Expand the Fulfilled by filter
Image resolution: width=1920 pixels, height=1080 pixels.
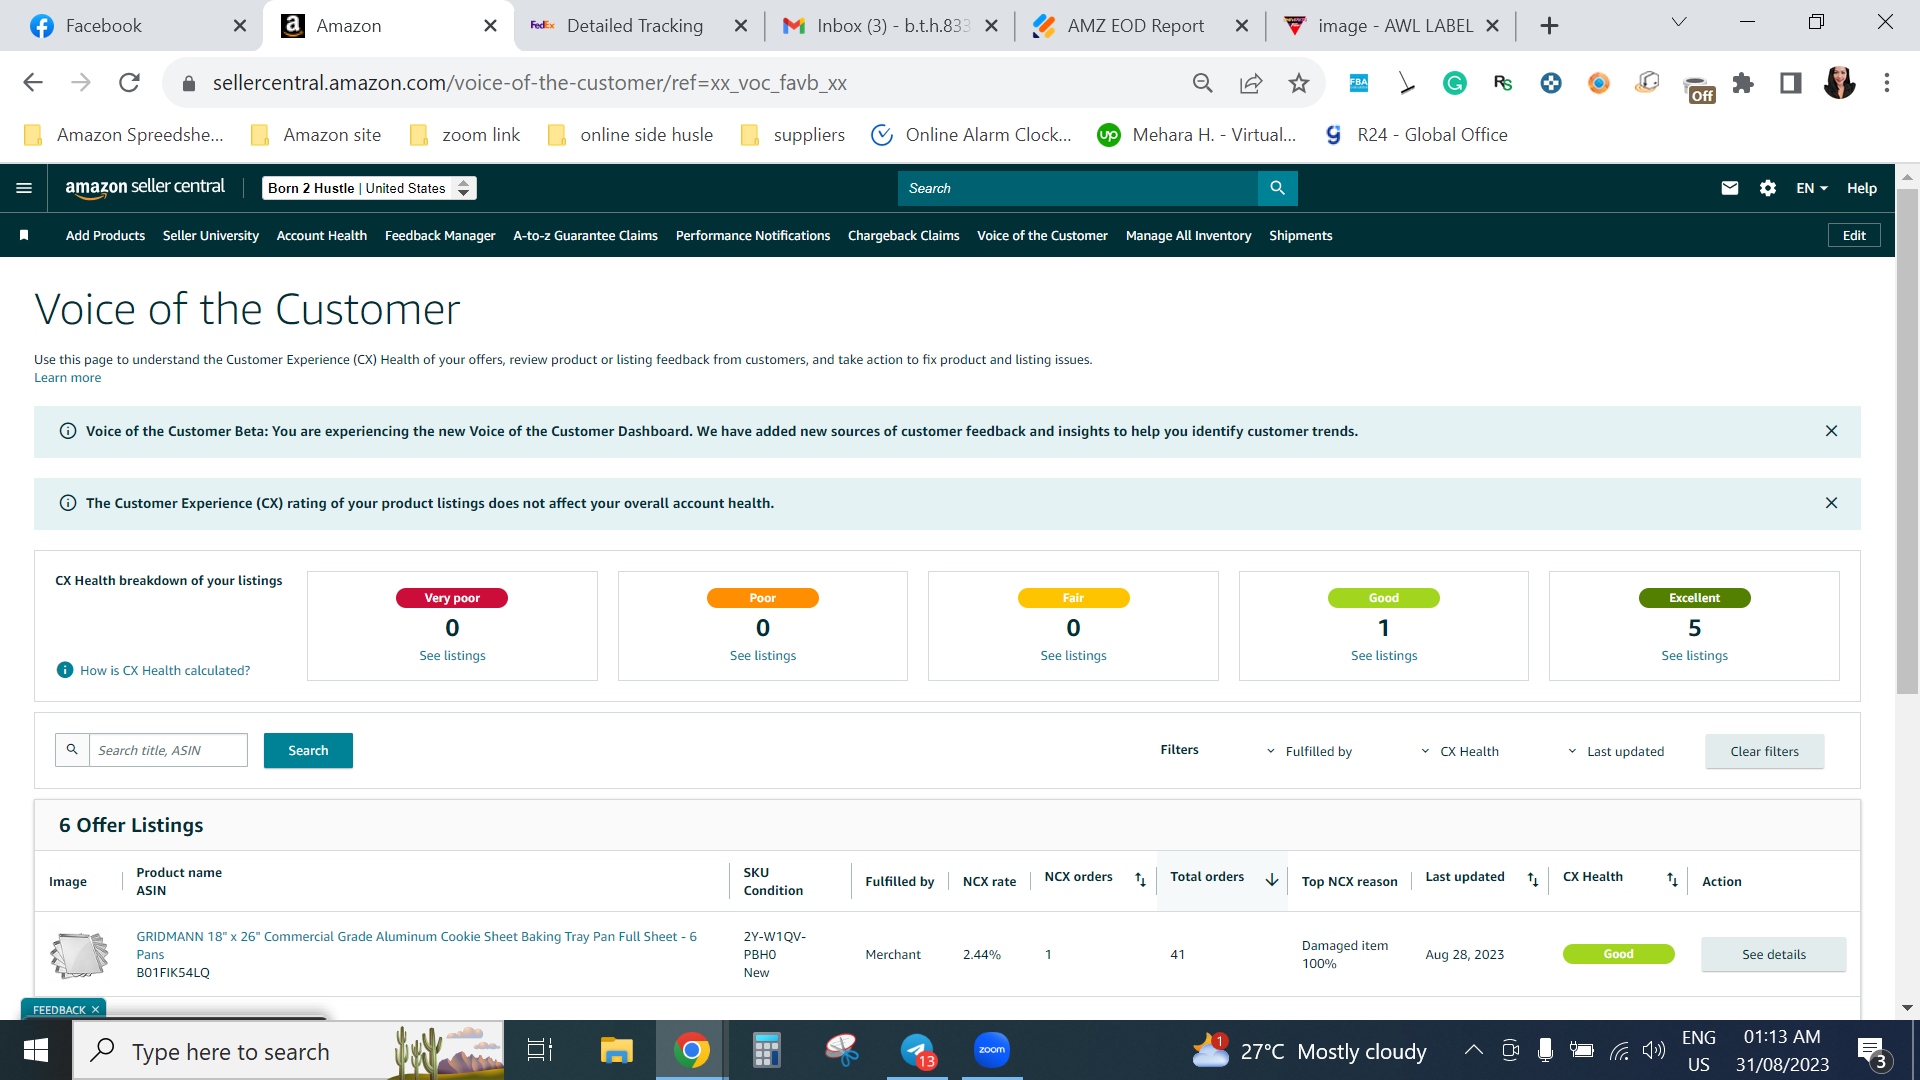(x=1309, y=751)
